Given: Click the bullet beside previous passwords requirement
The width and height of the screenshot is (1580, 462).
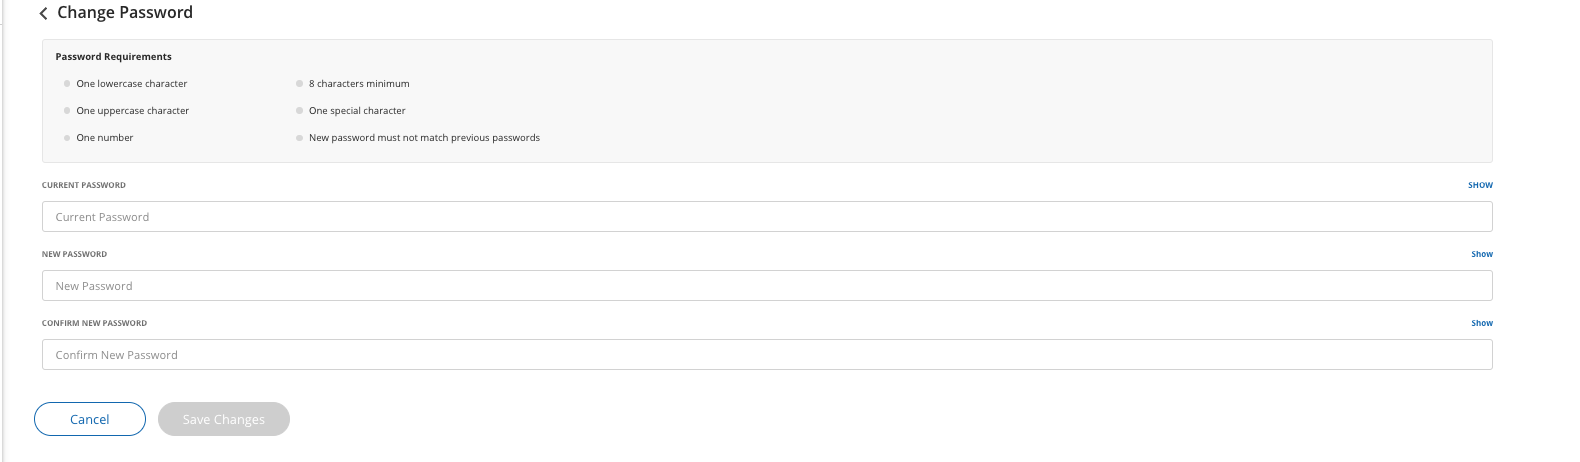Looking at the screenshot, I should pos(299,138).
